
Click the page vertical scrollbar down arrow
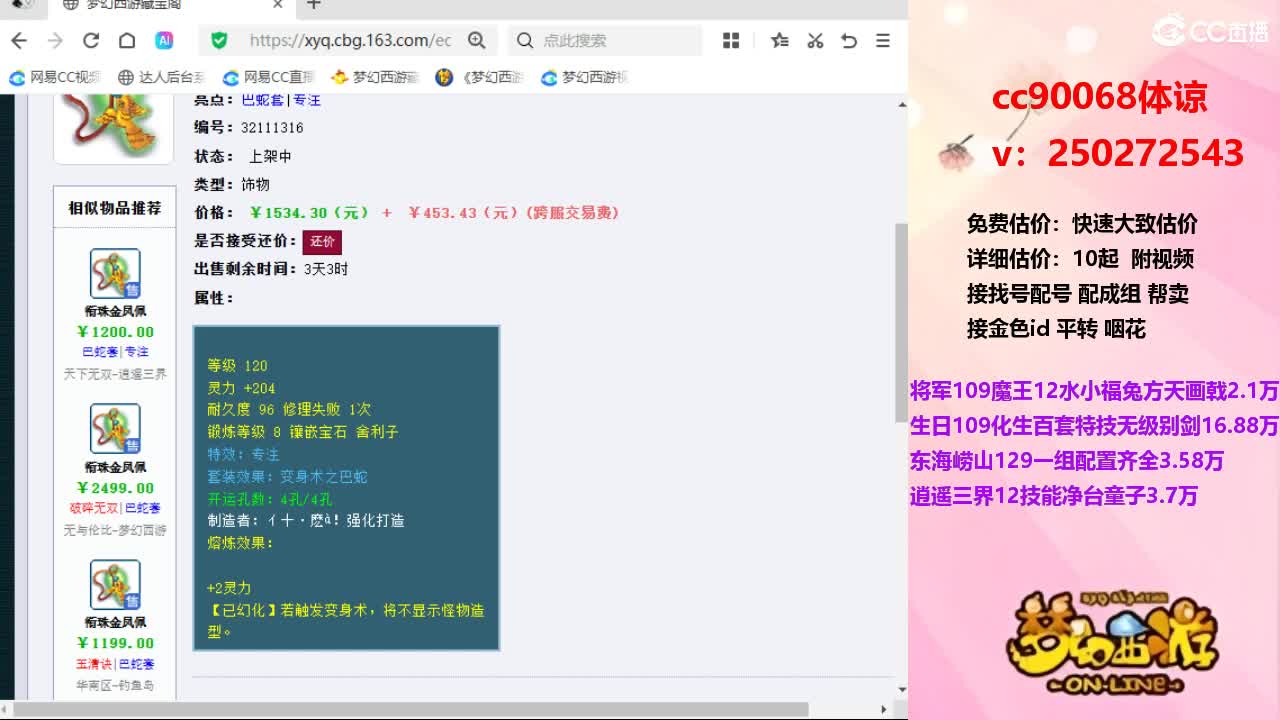(901, 690)
